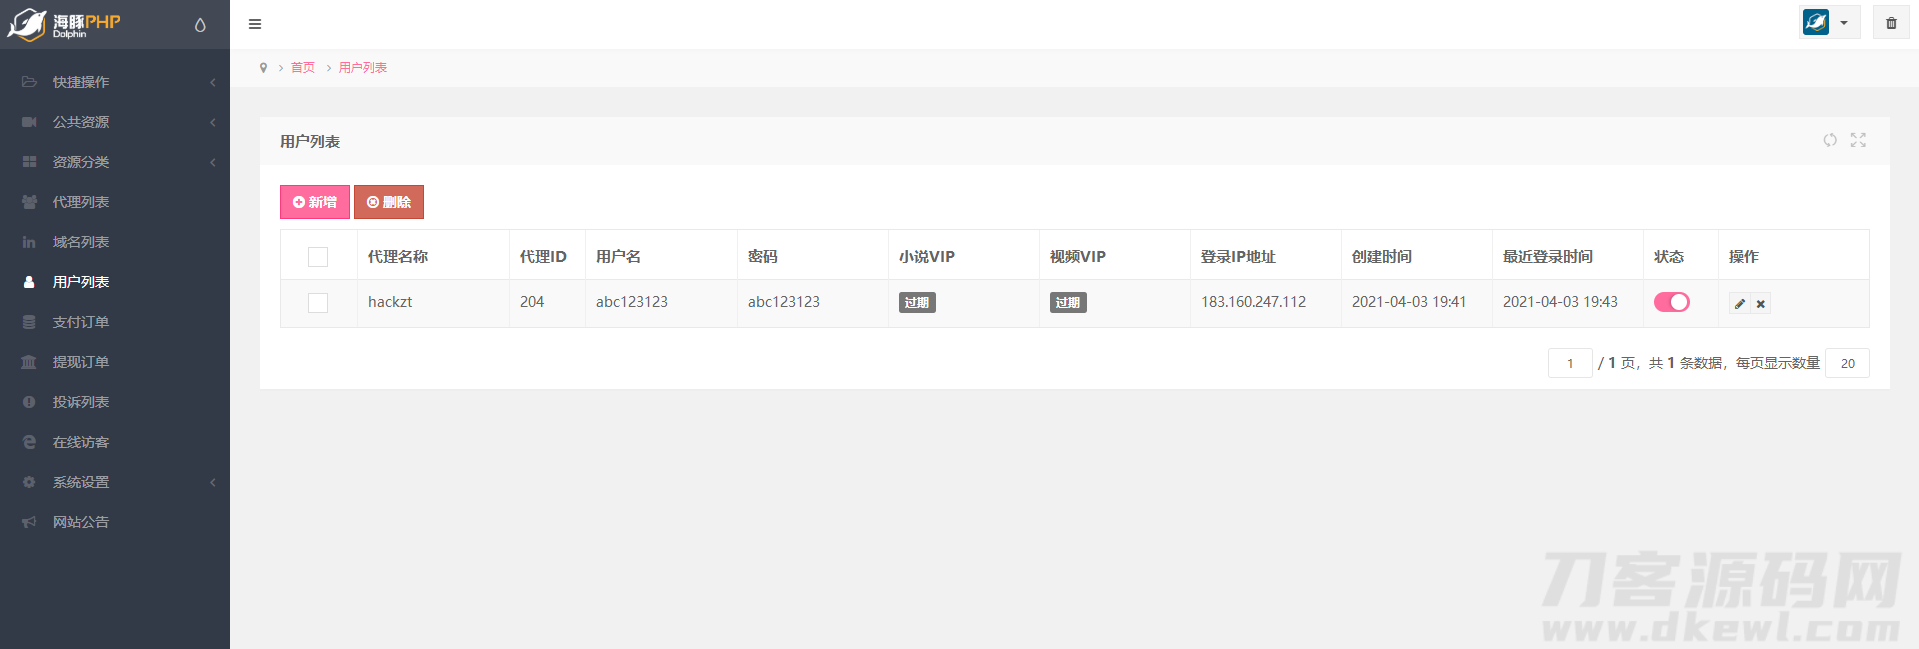Open 支付订单 in the sidebar

pos(81,322)
